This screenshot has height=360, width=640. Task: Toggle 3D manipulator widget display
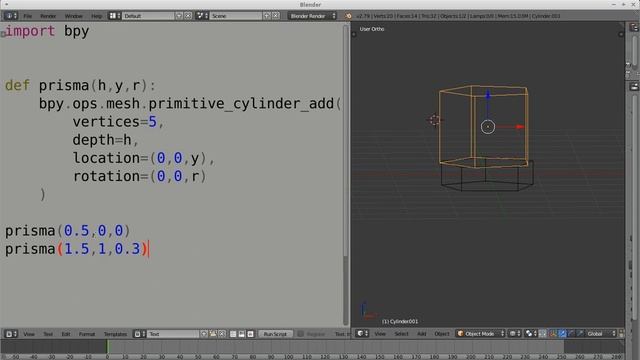(x=553, y=333)
